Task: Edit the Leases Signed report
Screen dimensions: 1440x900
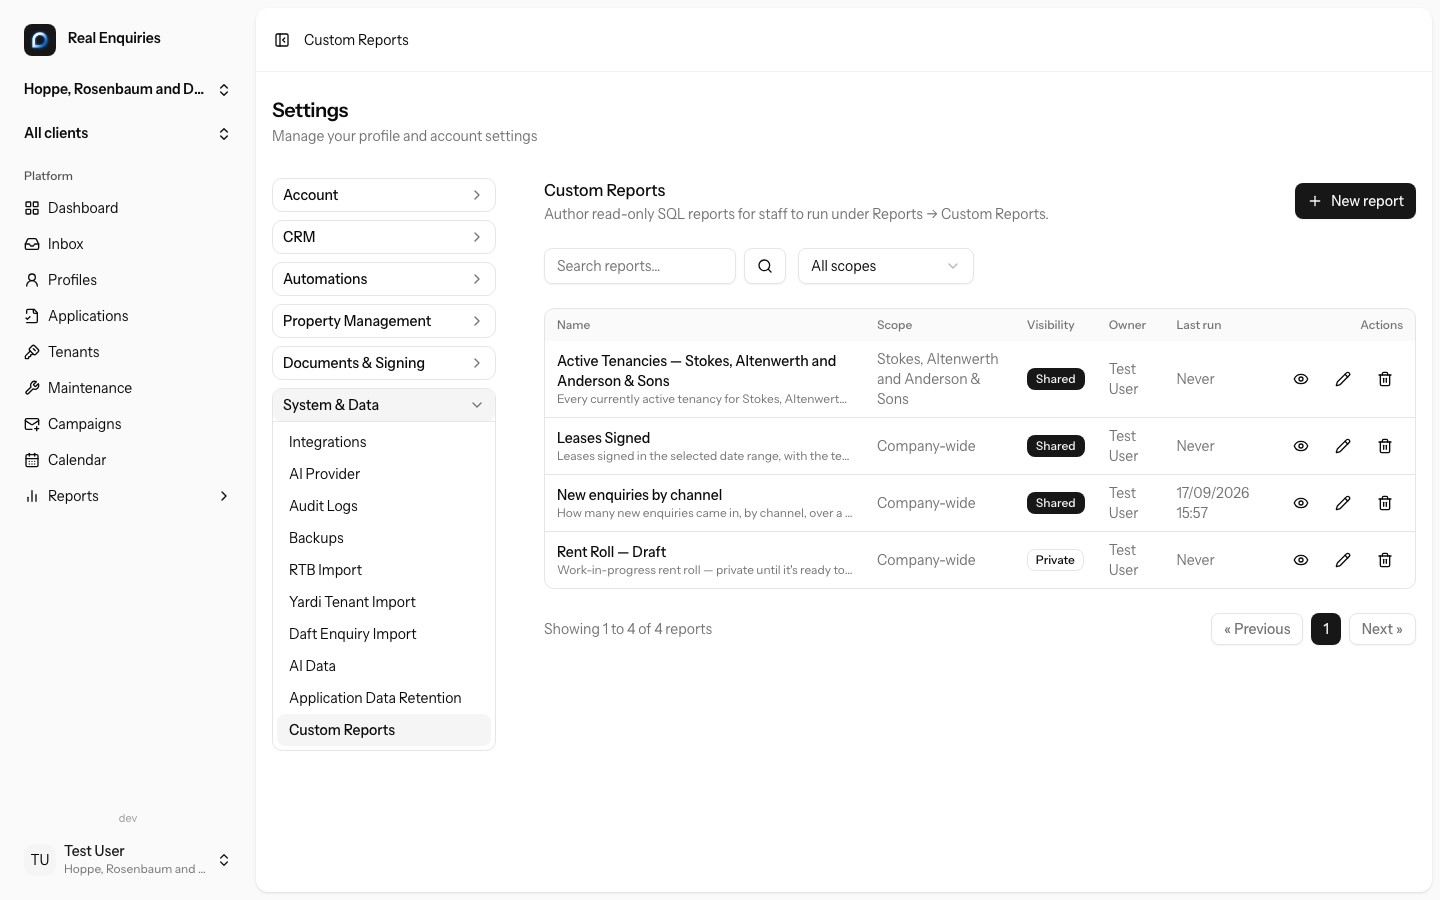Action: [x=1343, y=446]
